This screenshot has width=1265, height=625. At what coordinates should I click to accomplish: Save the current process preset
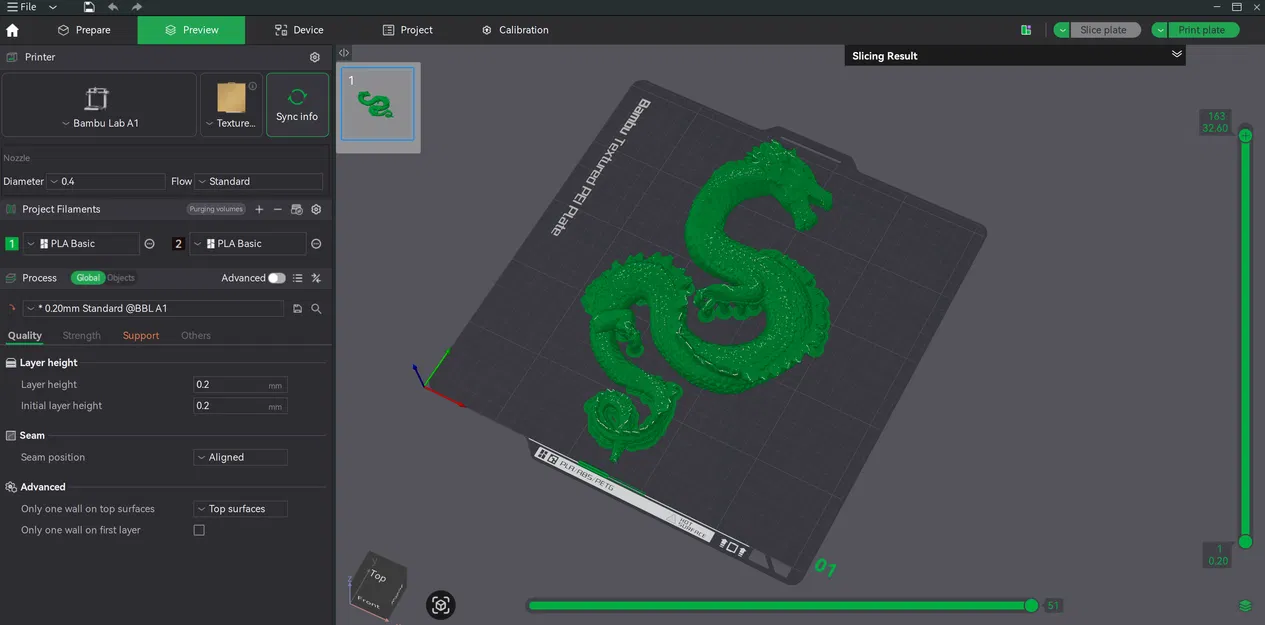[x=297, y=309]
